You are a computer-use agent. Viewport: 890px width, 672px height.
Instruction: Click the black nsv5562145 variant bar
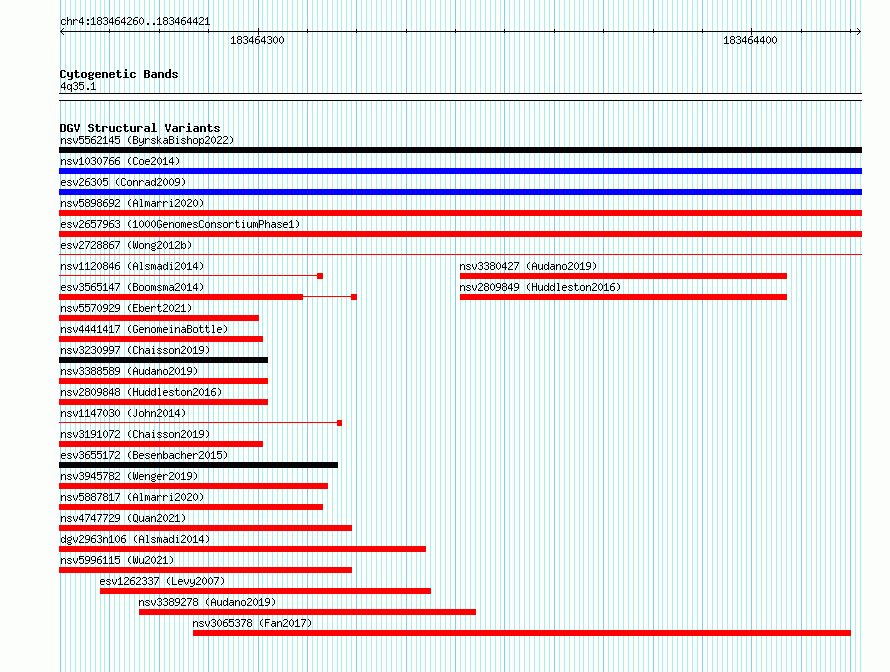click(460, 150)
